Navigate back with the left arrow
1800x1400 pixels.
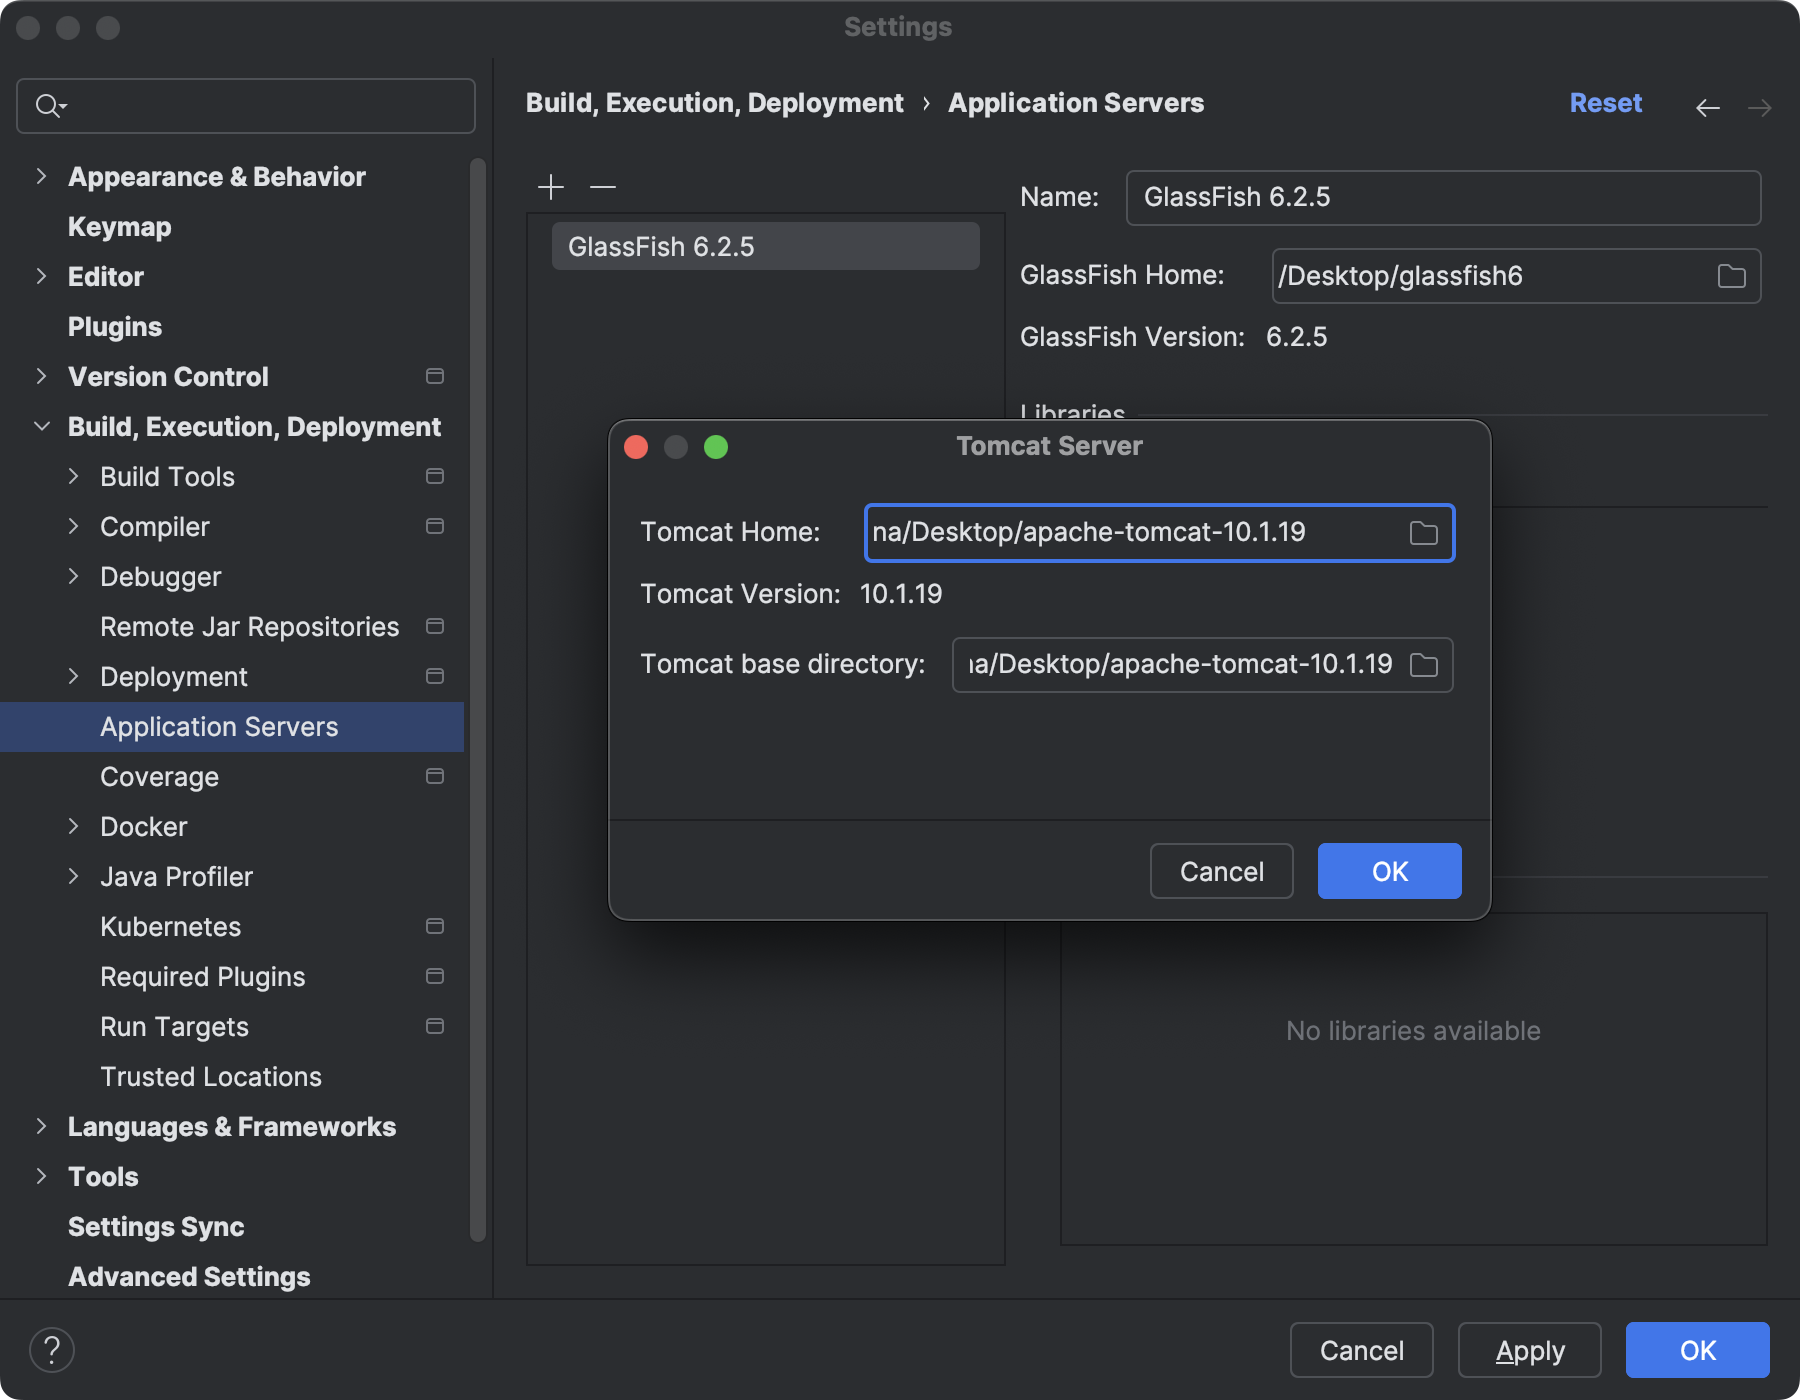click(1707, 107)
